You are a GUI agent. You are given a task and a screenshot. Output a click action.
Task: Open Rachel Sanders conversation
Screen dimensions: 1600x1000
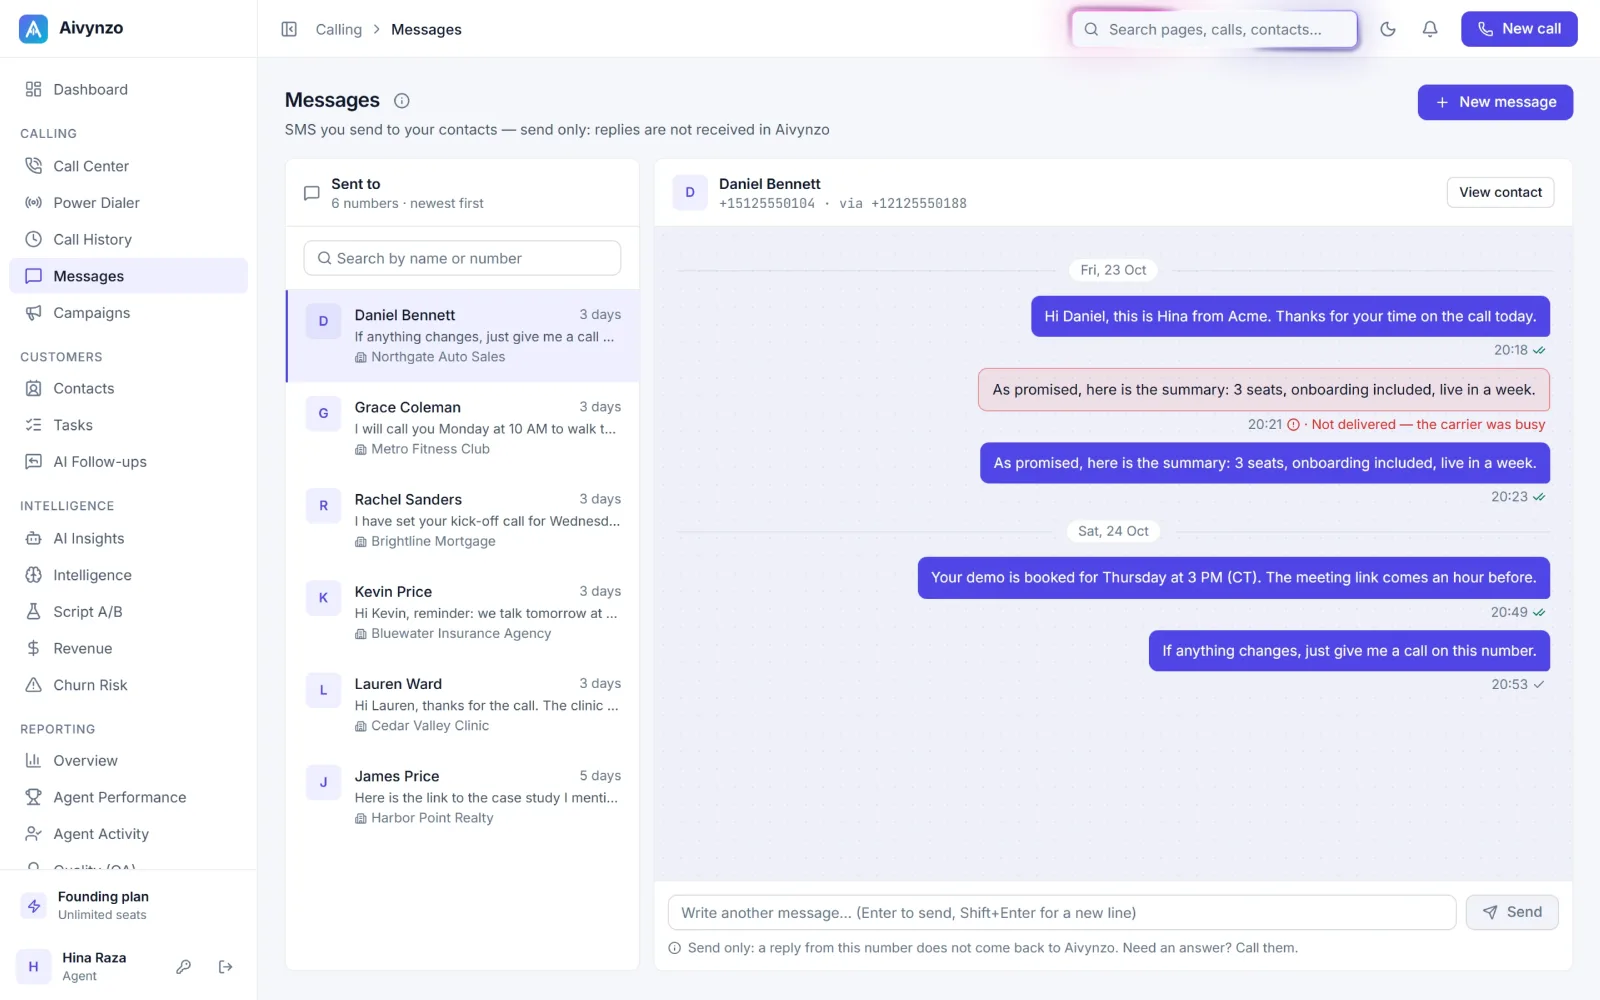(x=463, y=520)
